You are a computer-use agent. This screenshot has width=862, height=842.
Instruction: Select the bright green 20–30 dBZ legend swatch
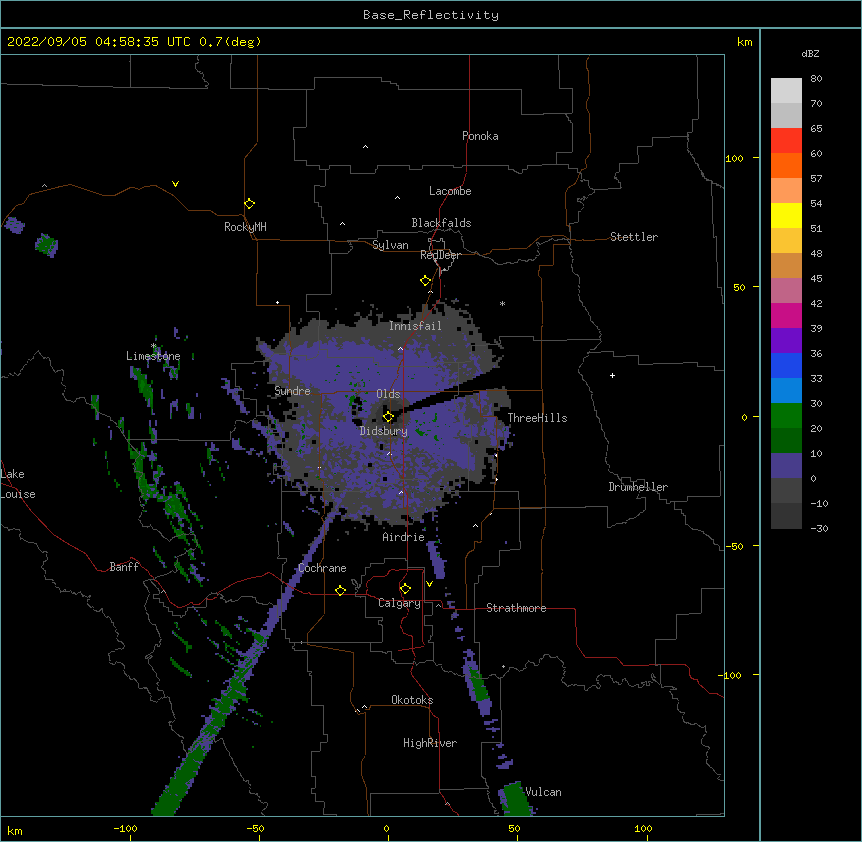[786, 416]
